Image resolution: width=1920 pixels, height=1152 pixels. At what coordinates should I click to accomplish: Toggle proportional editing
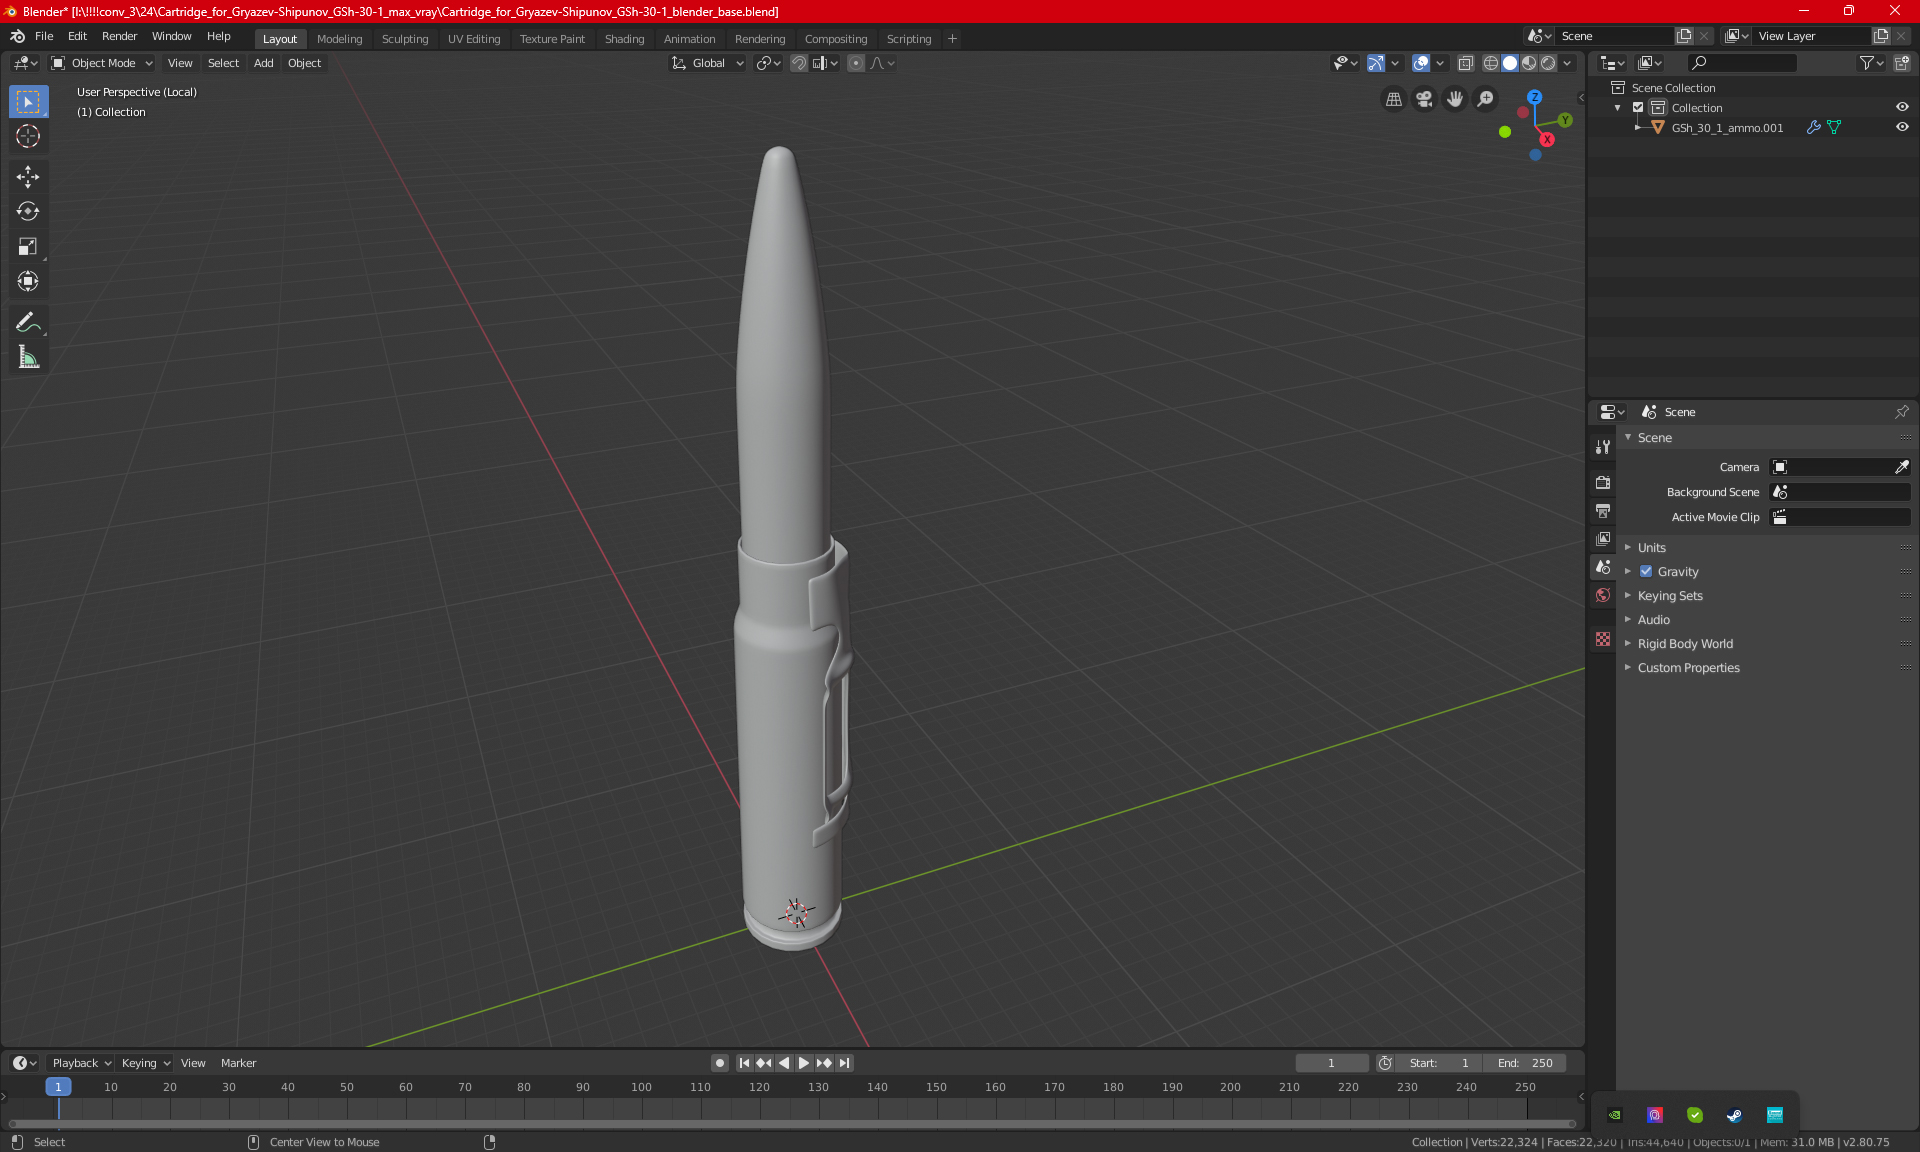click(856, 63)
